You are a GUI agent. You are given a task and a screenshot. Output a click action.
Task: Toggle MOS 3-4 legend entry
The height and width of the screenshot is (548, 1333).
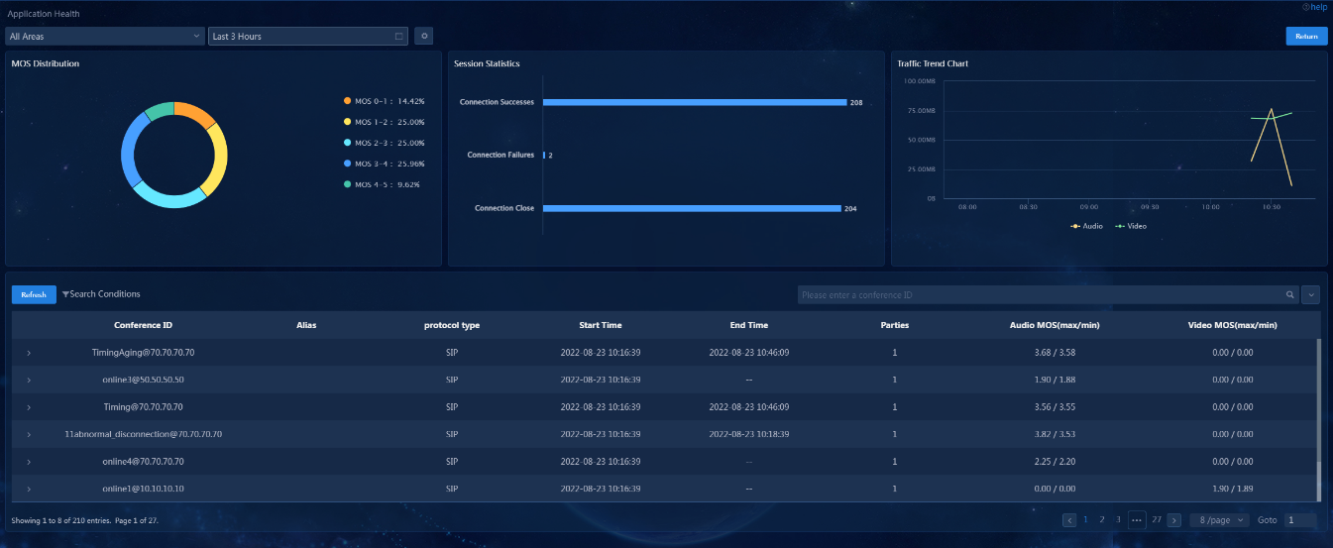coord(384,163)
